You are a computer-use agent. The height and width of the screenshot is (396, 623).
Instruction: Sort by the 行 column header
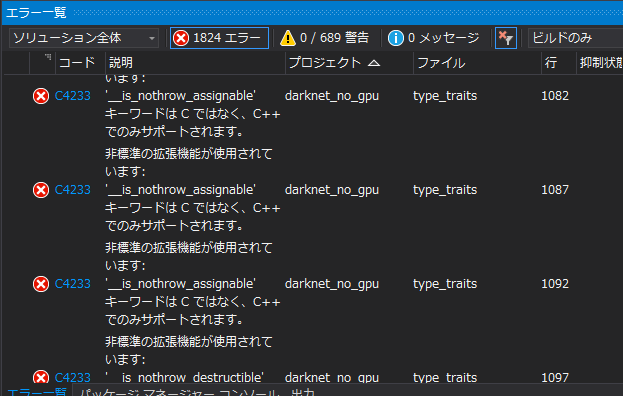coord(559,63)
